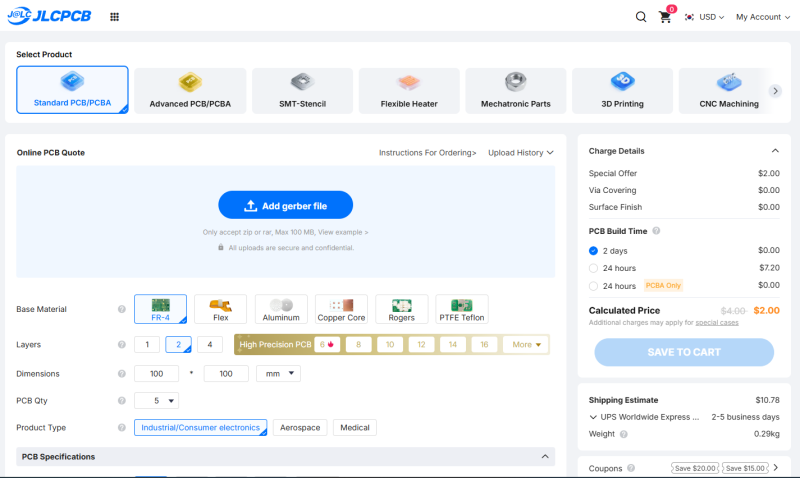The height and width of the screenshot is (478, 800).
Task: Choose the SMT-Stencil product icon
Action: [302, 82]
